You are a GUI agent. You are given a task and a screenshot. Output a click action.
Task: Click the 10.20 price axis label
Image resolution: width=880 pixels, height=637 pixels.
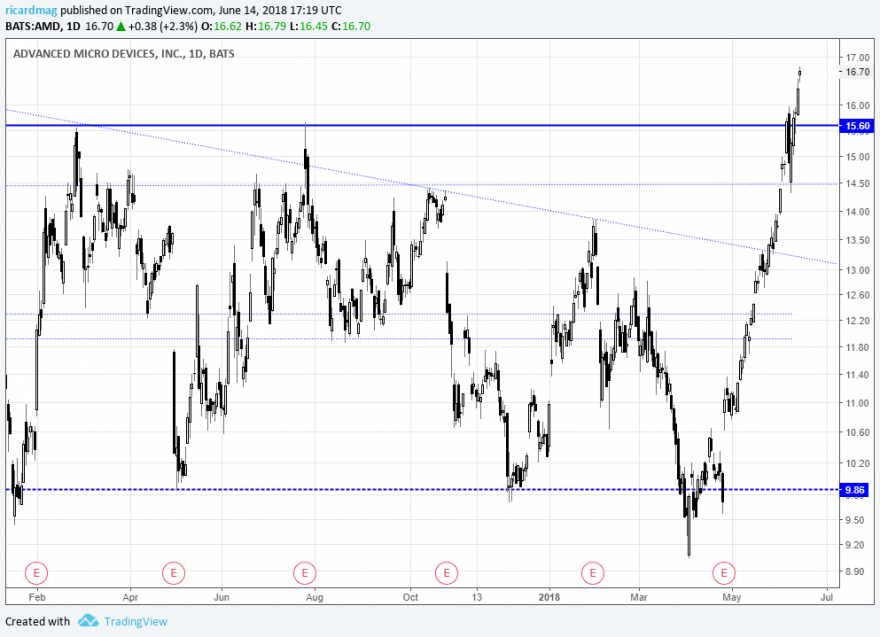tap(857, 463)
